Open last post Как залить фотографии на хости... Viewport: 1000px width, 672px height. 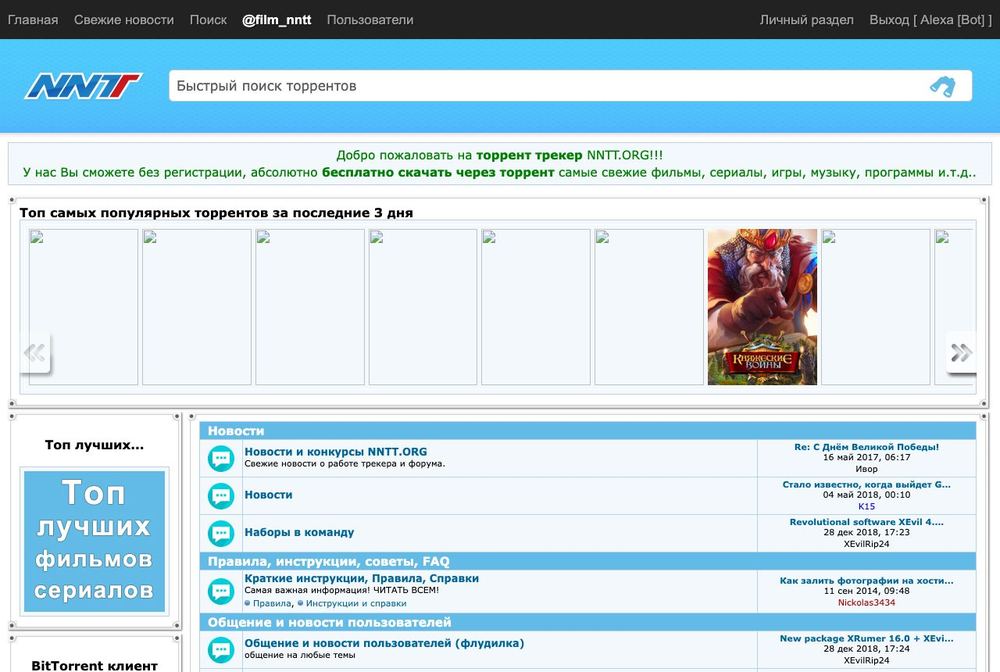[x=866, y=580]
